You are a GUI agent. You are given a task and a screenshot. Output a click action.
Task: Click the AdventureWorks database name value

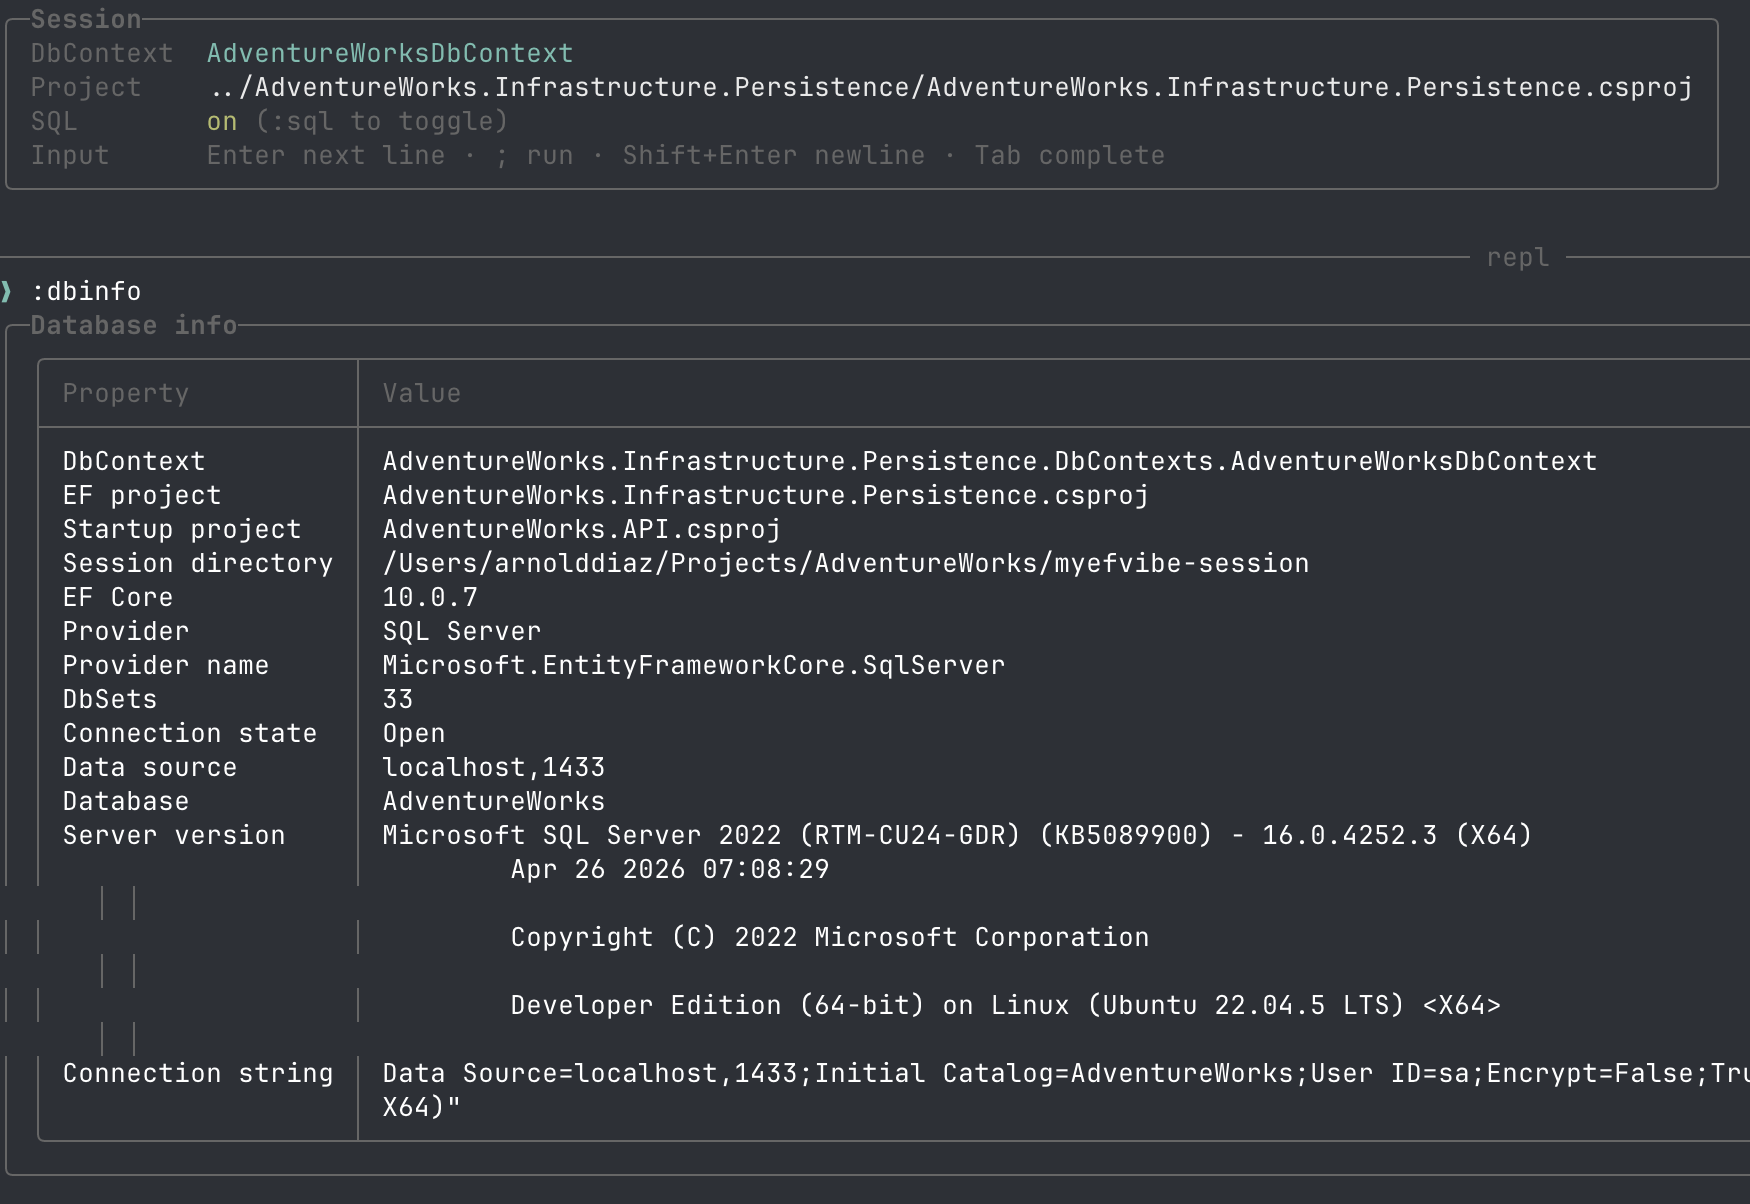pos(494,801)
